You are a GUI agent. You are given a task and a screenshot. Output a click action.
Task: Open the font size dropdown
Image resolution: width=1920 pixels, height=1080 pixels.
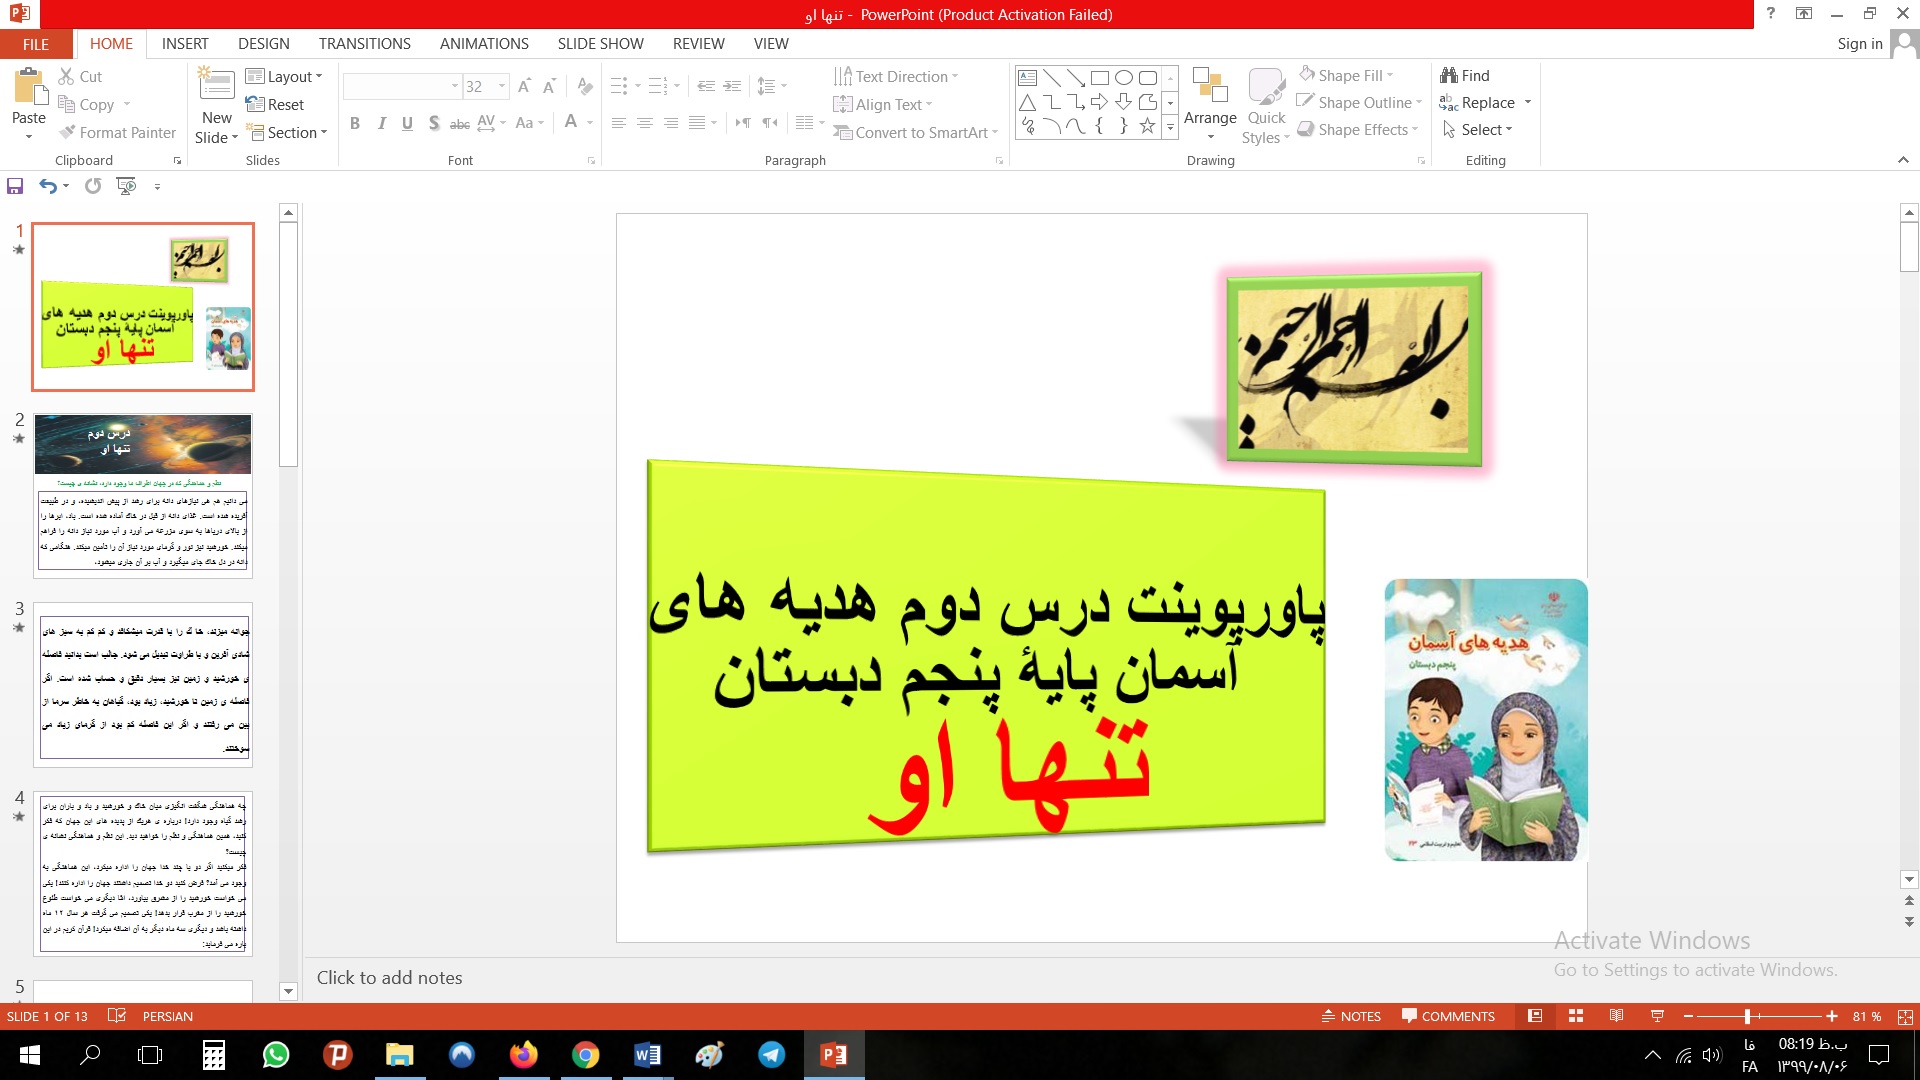point(502,87)
